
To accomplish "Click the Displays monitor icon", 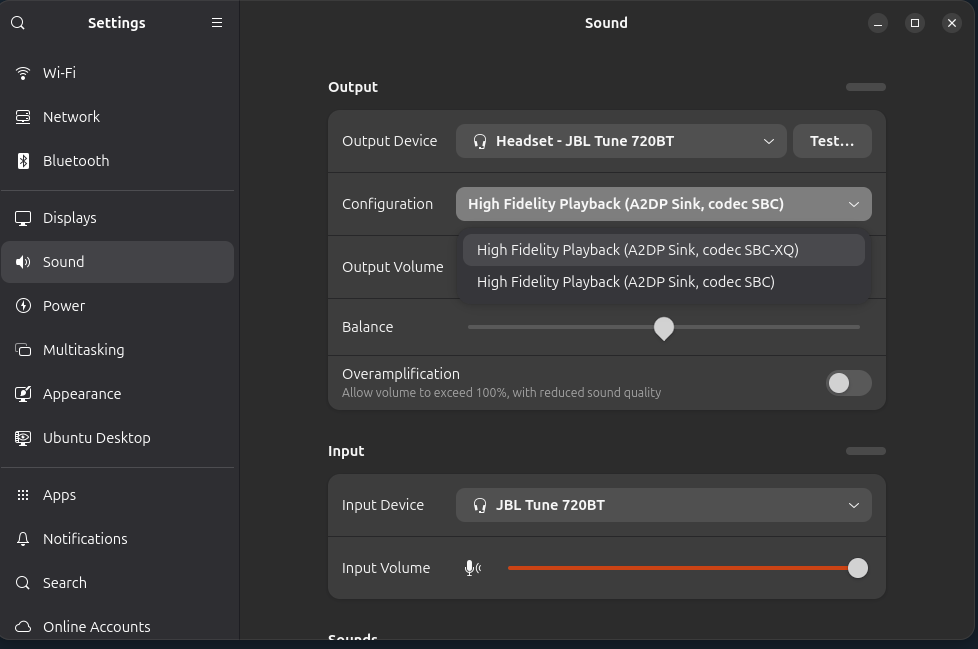I will click(x=23, y=218).
